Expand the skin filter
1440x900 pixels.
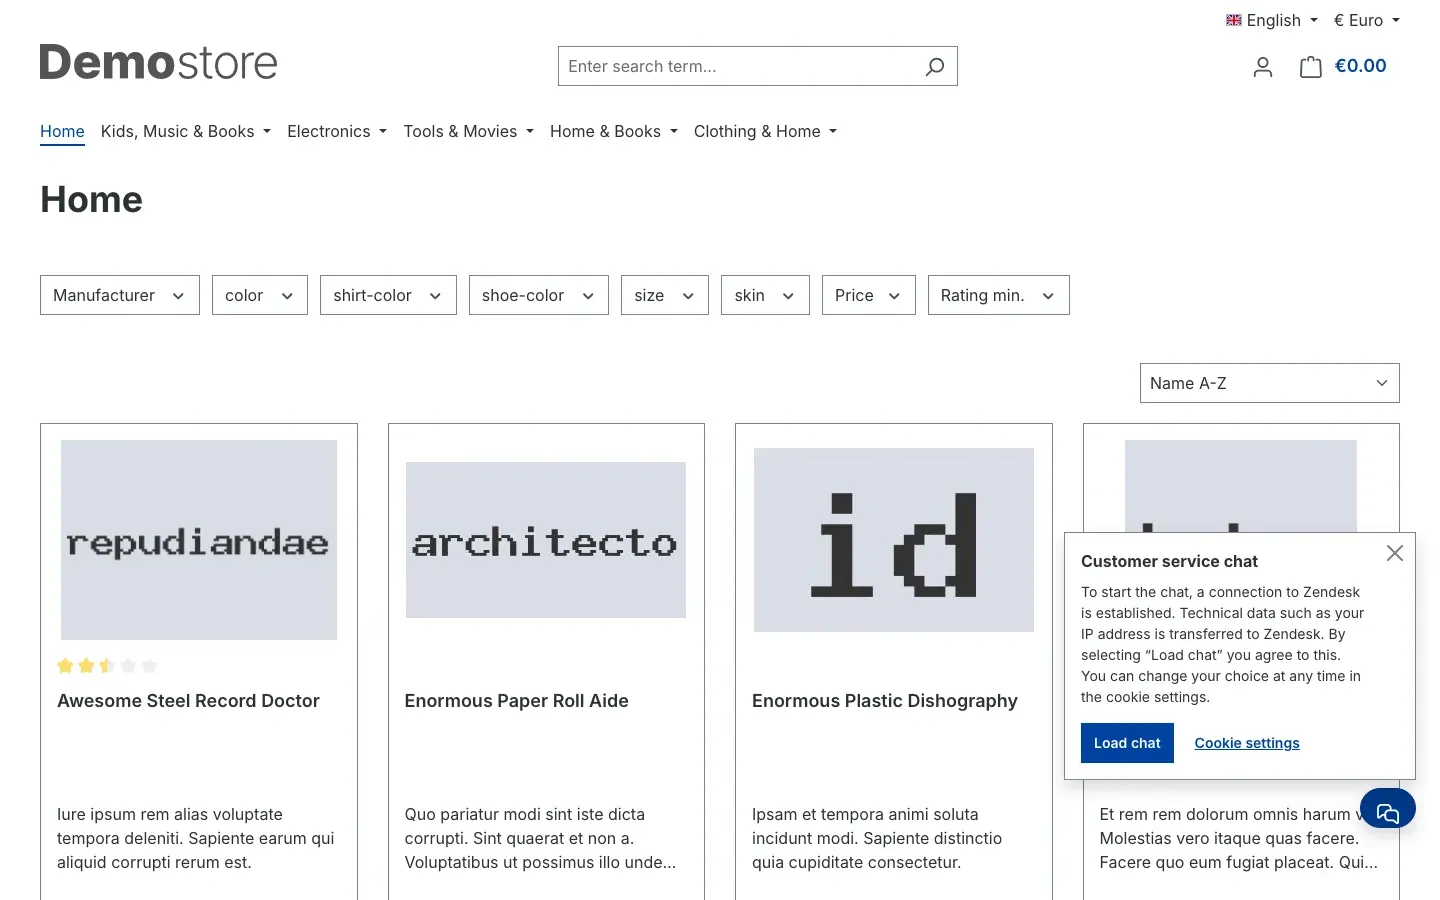pos(765,295)
